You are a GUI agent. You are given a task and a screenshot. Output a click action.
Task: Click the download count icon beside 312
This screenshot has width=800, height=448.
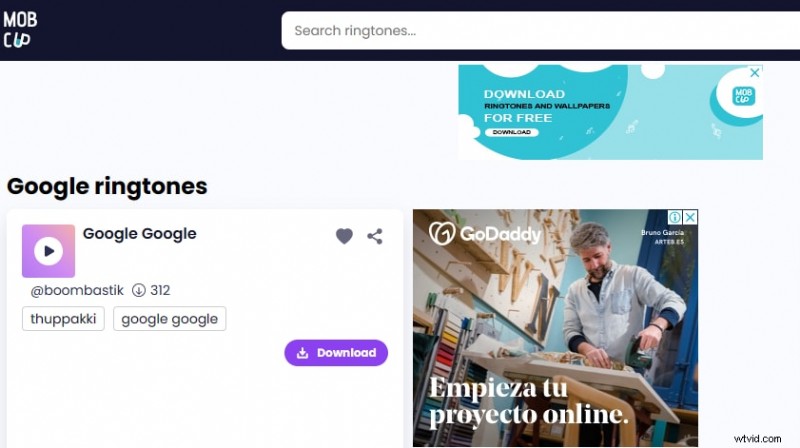pyautogui.click(x=139, y=290)
